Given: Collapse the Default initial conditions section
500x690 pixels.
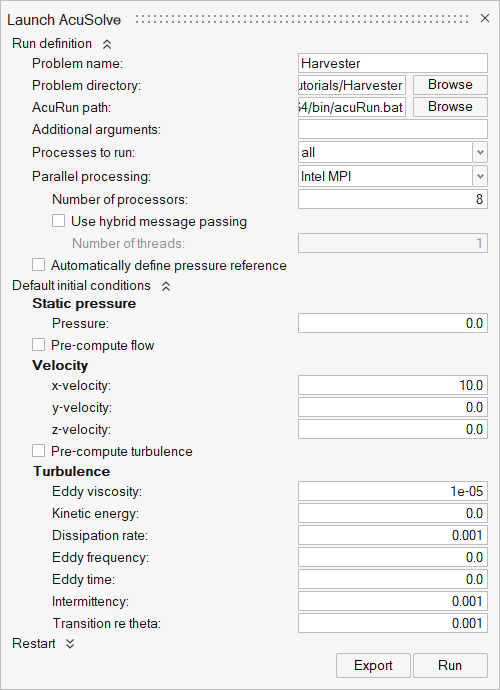Looking at the screenshot, I should click(x=166, y=286).
